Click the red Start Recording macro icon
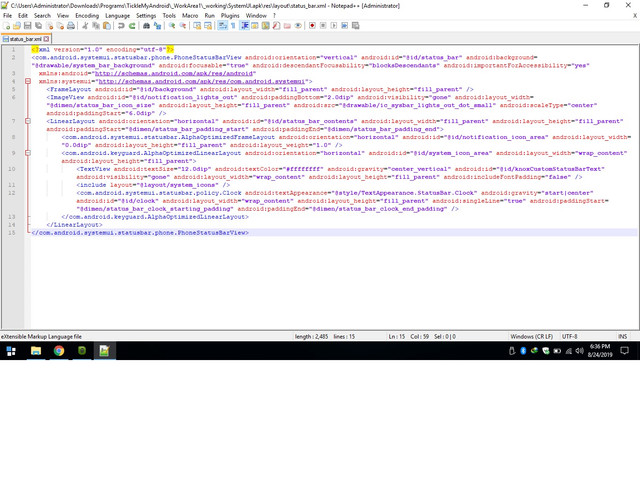640x484 pixels. coord(312,26)
